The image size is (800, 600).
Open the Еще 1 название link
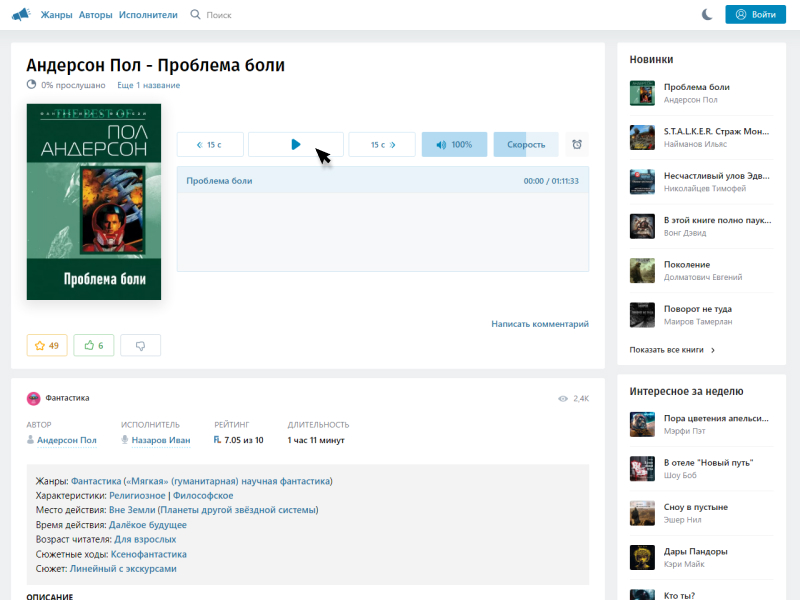[x=148, y=85]
